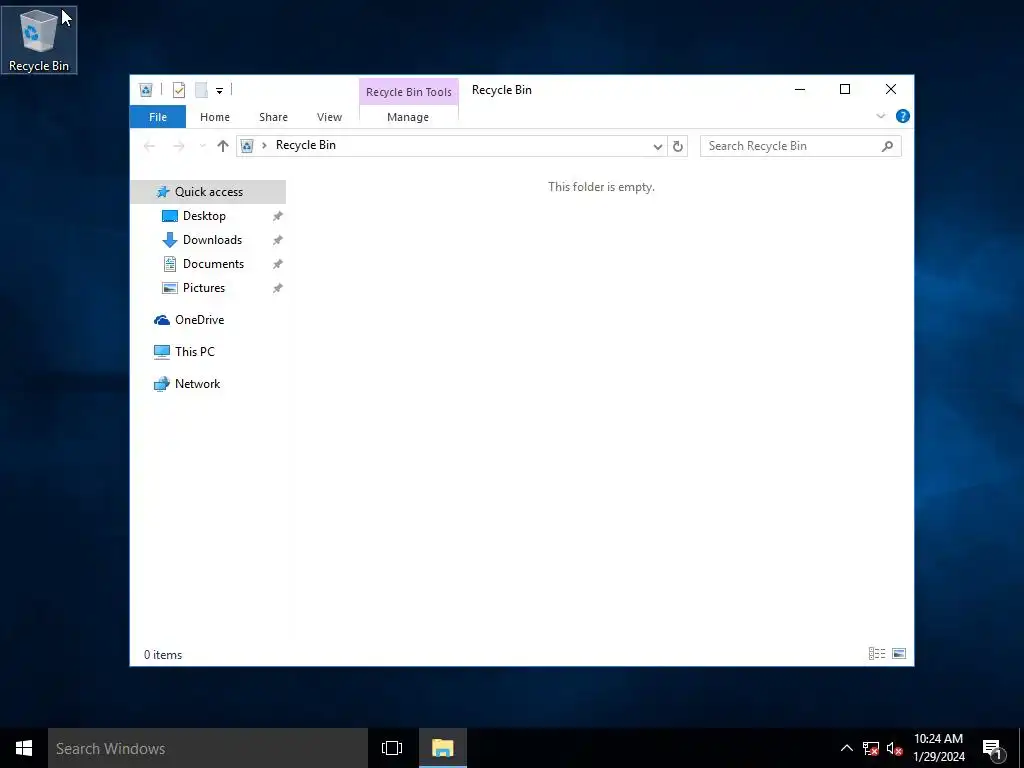Open Desktop in the navigation pane
This screenshot has height=768, width=1024.
pyautogui.click(x=204, y=216)
